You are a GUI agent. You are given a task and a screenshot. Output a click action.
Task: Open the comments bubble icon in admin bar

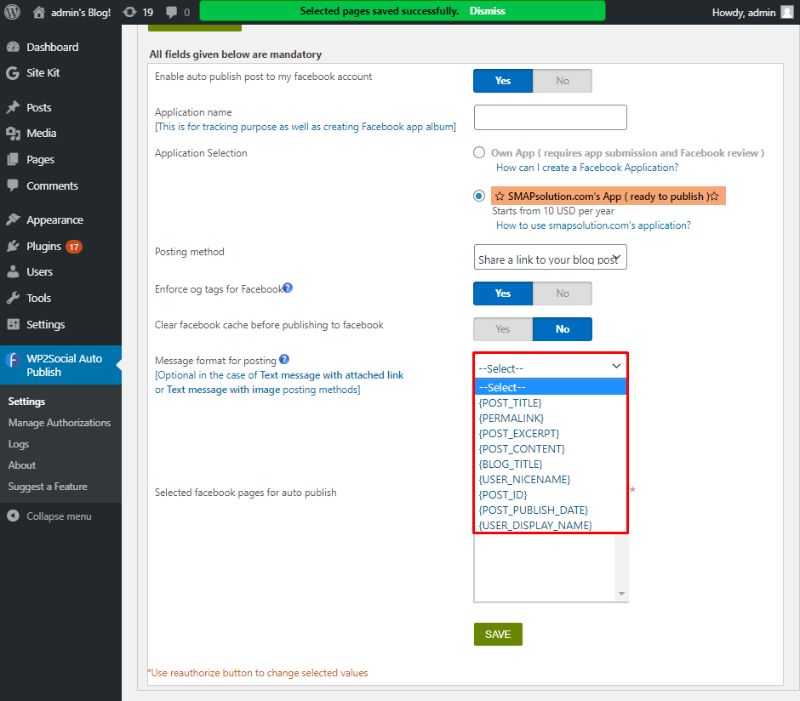172,12
